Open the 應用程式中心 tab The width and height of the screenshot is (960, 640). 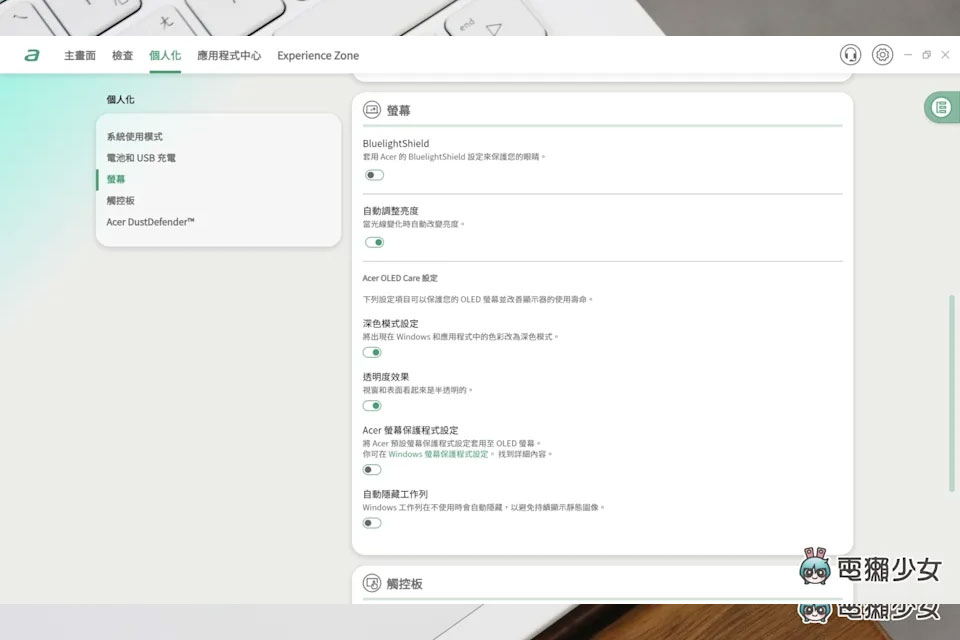click(x=229, y=56)
